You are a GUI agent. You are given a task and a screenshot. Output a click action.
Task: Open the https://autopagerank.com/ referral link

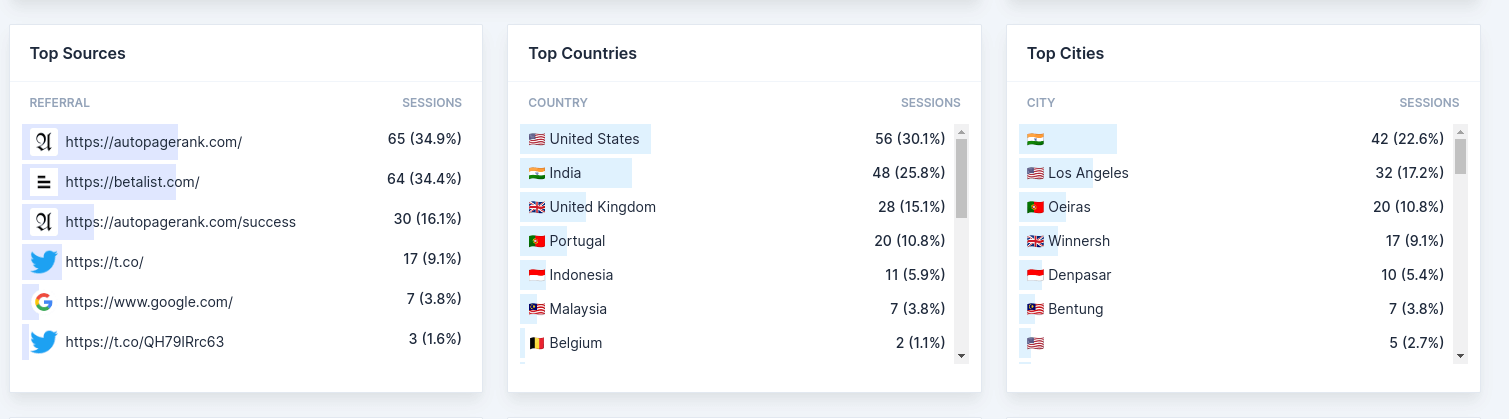click(154, 142)
